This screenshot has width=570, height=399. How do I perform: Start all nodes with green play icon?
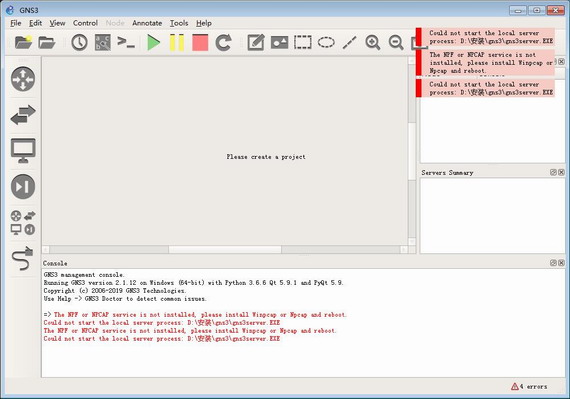coord(153,43)
